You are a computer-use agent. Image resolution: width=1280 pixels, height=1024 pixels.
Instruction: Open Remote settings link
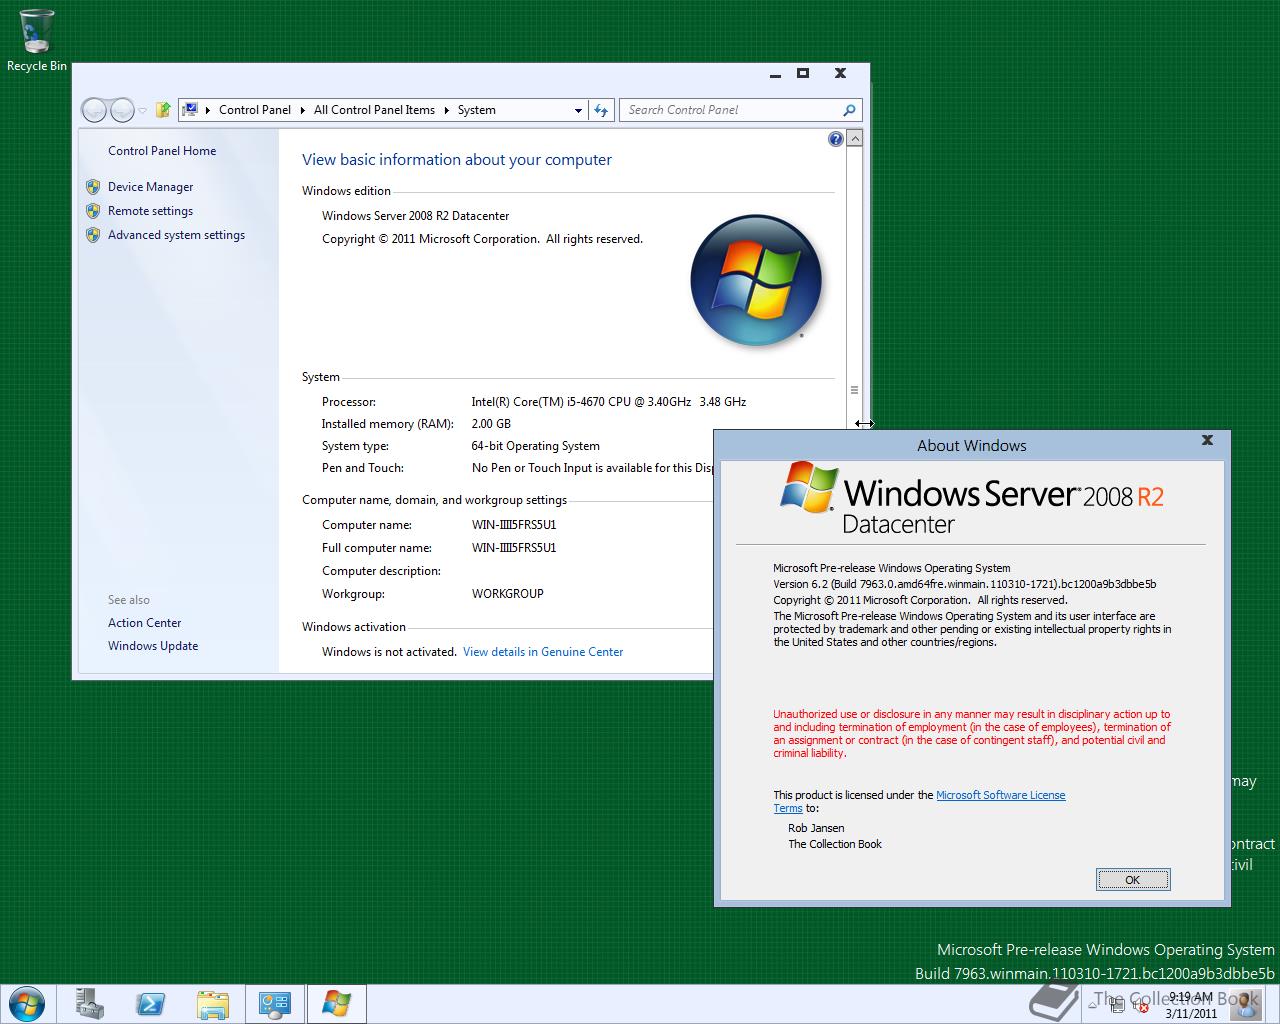(151, 211)
